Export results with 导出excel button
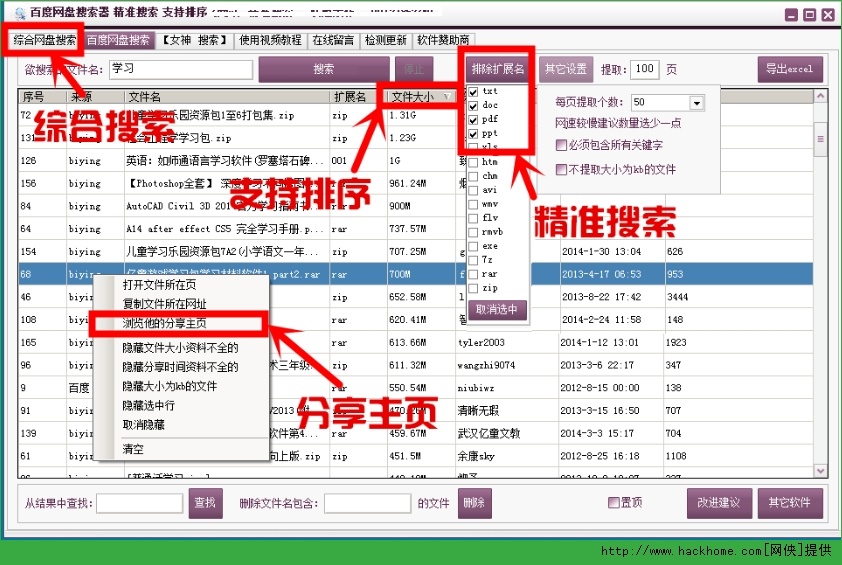842x565 pixels. click(x=790, y=69)
